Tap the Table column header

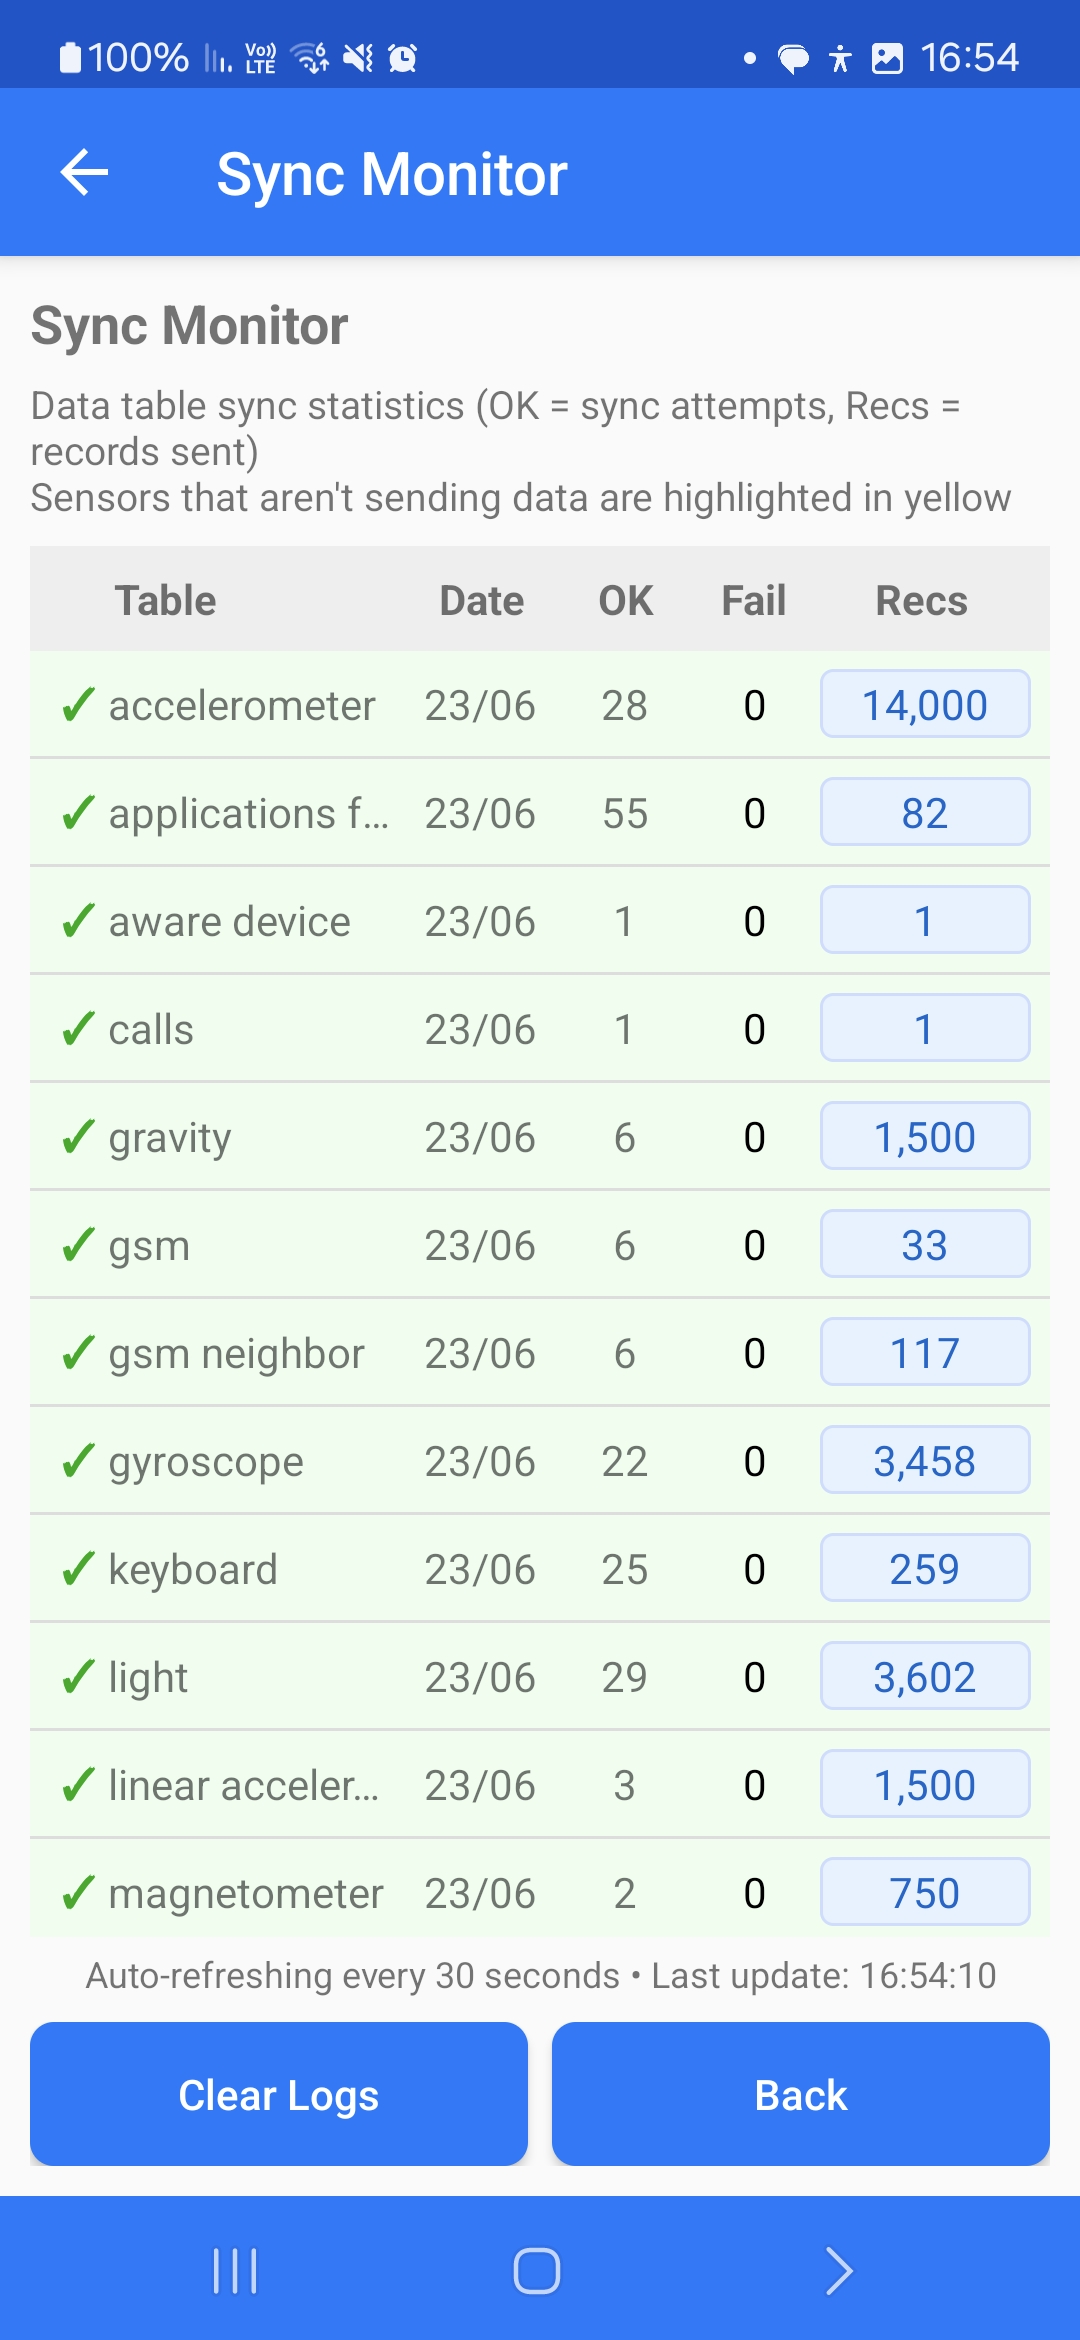coord(165,601)
